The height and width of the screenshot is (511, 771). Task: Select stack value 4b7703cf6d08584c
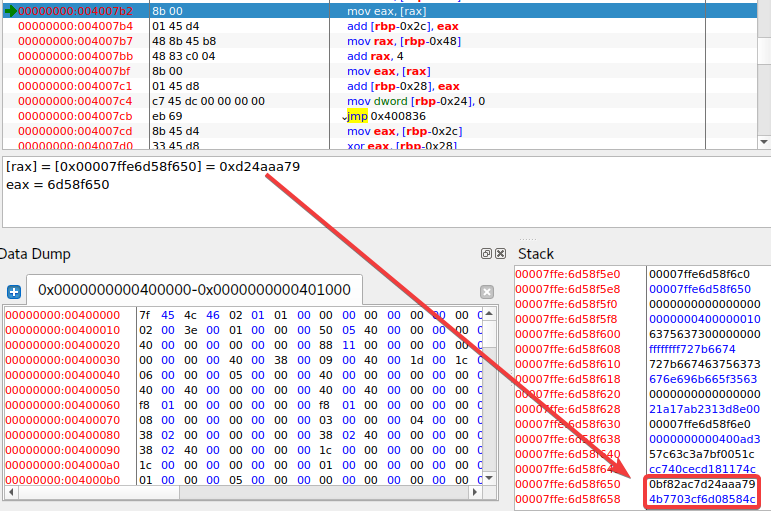(703, 499)
